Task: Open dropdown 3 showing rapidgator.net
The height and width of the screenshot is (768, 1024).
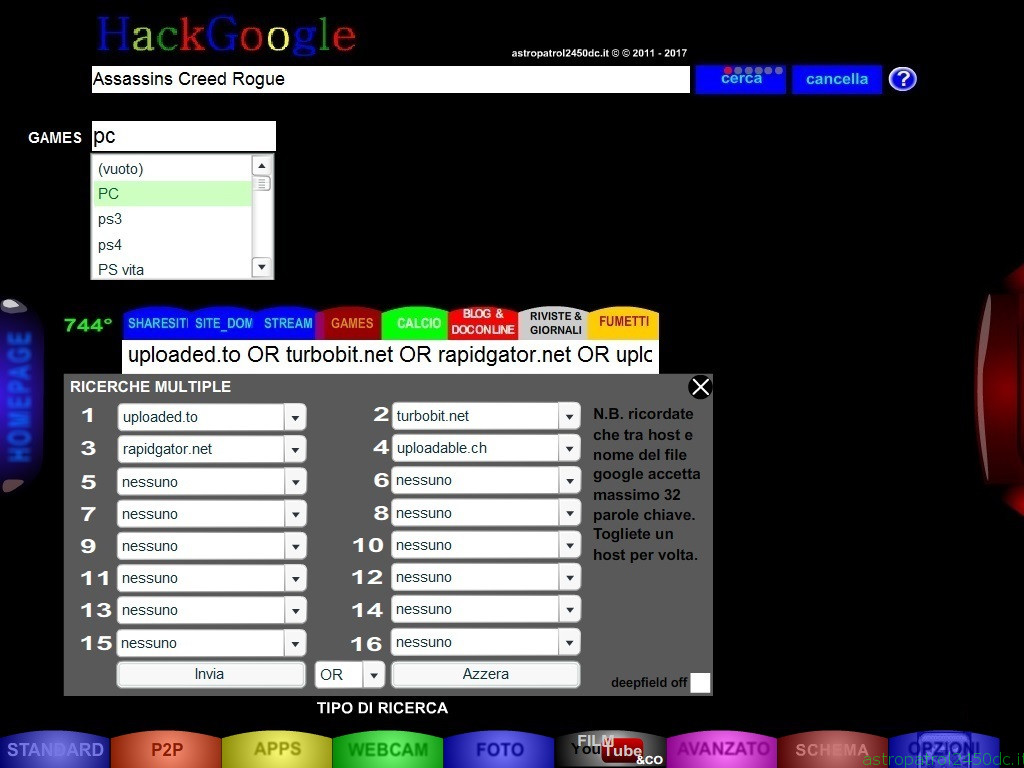Action: 212,449
